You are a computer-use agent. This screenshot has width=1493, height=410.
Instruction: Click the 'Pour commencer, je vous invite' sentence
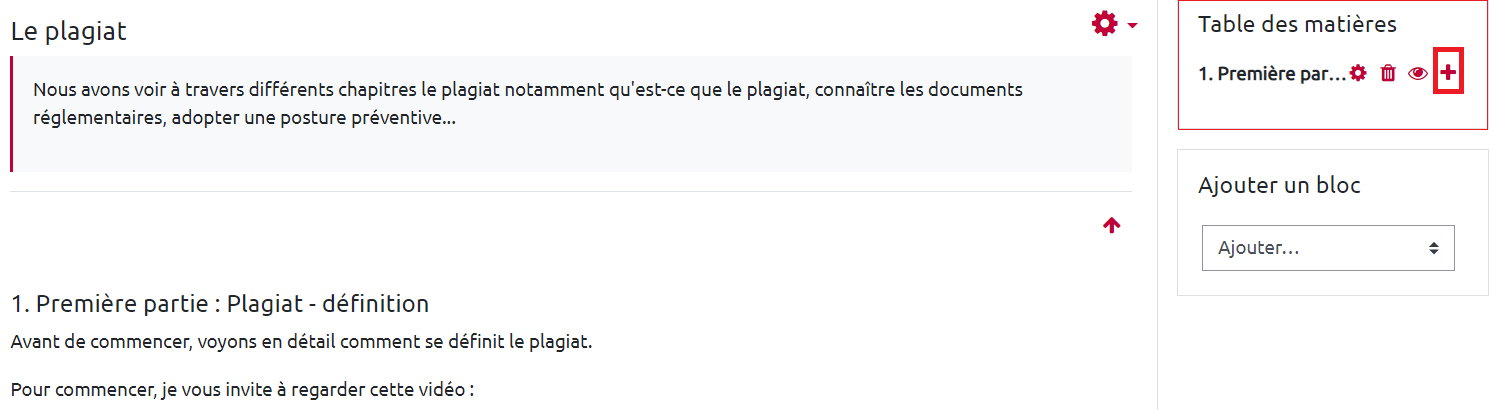[242, 389]
